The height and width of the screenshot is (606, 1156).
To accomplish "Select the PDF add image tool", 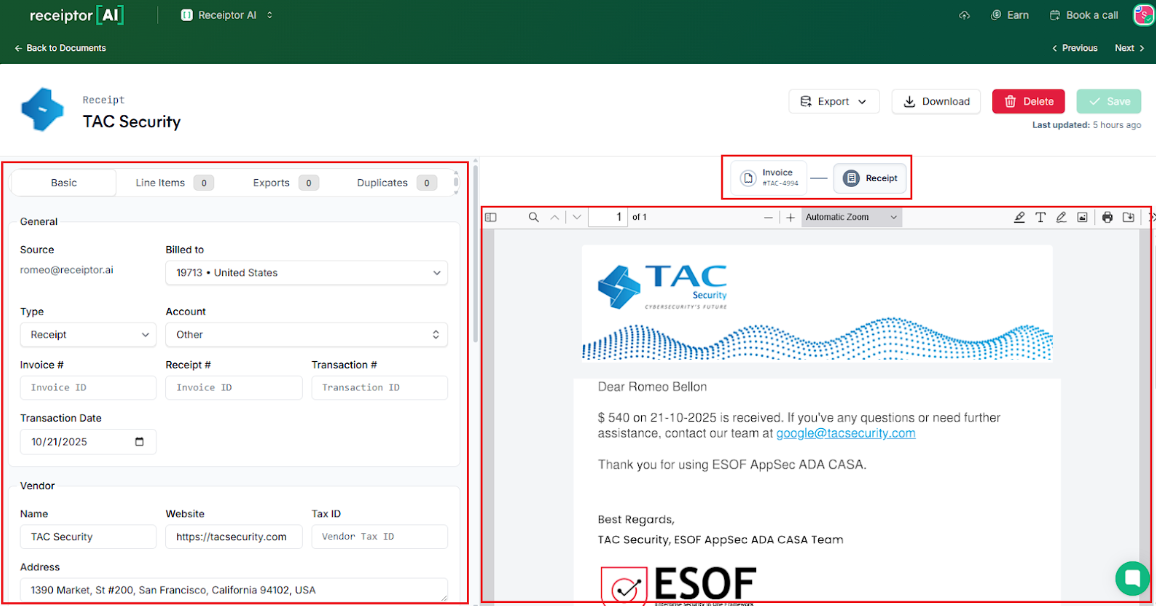I will [x=1082, y=217].
